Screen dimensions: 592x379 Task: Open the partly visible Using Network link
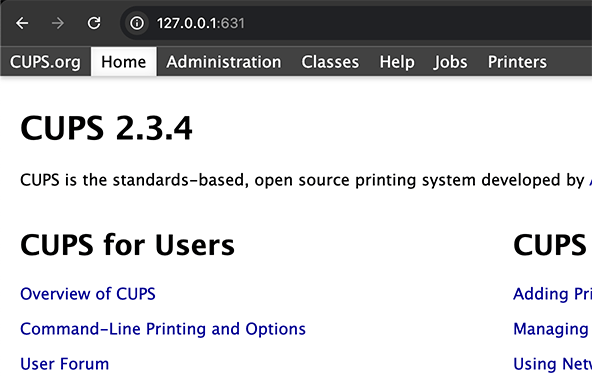click(x=552, y=364)
